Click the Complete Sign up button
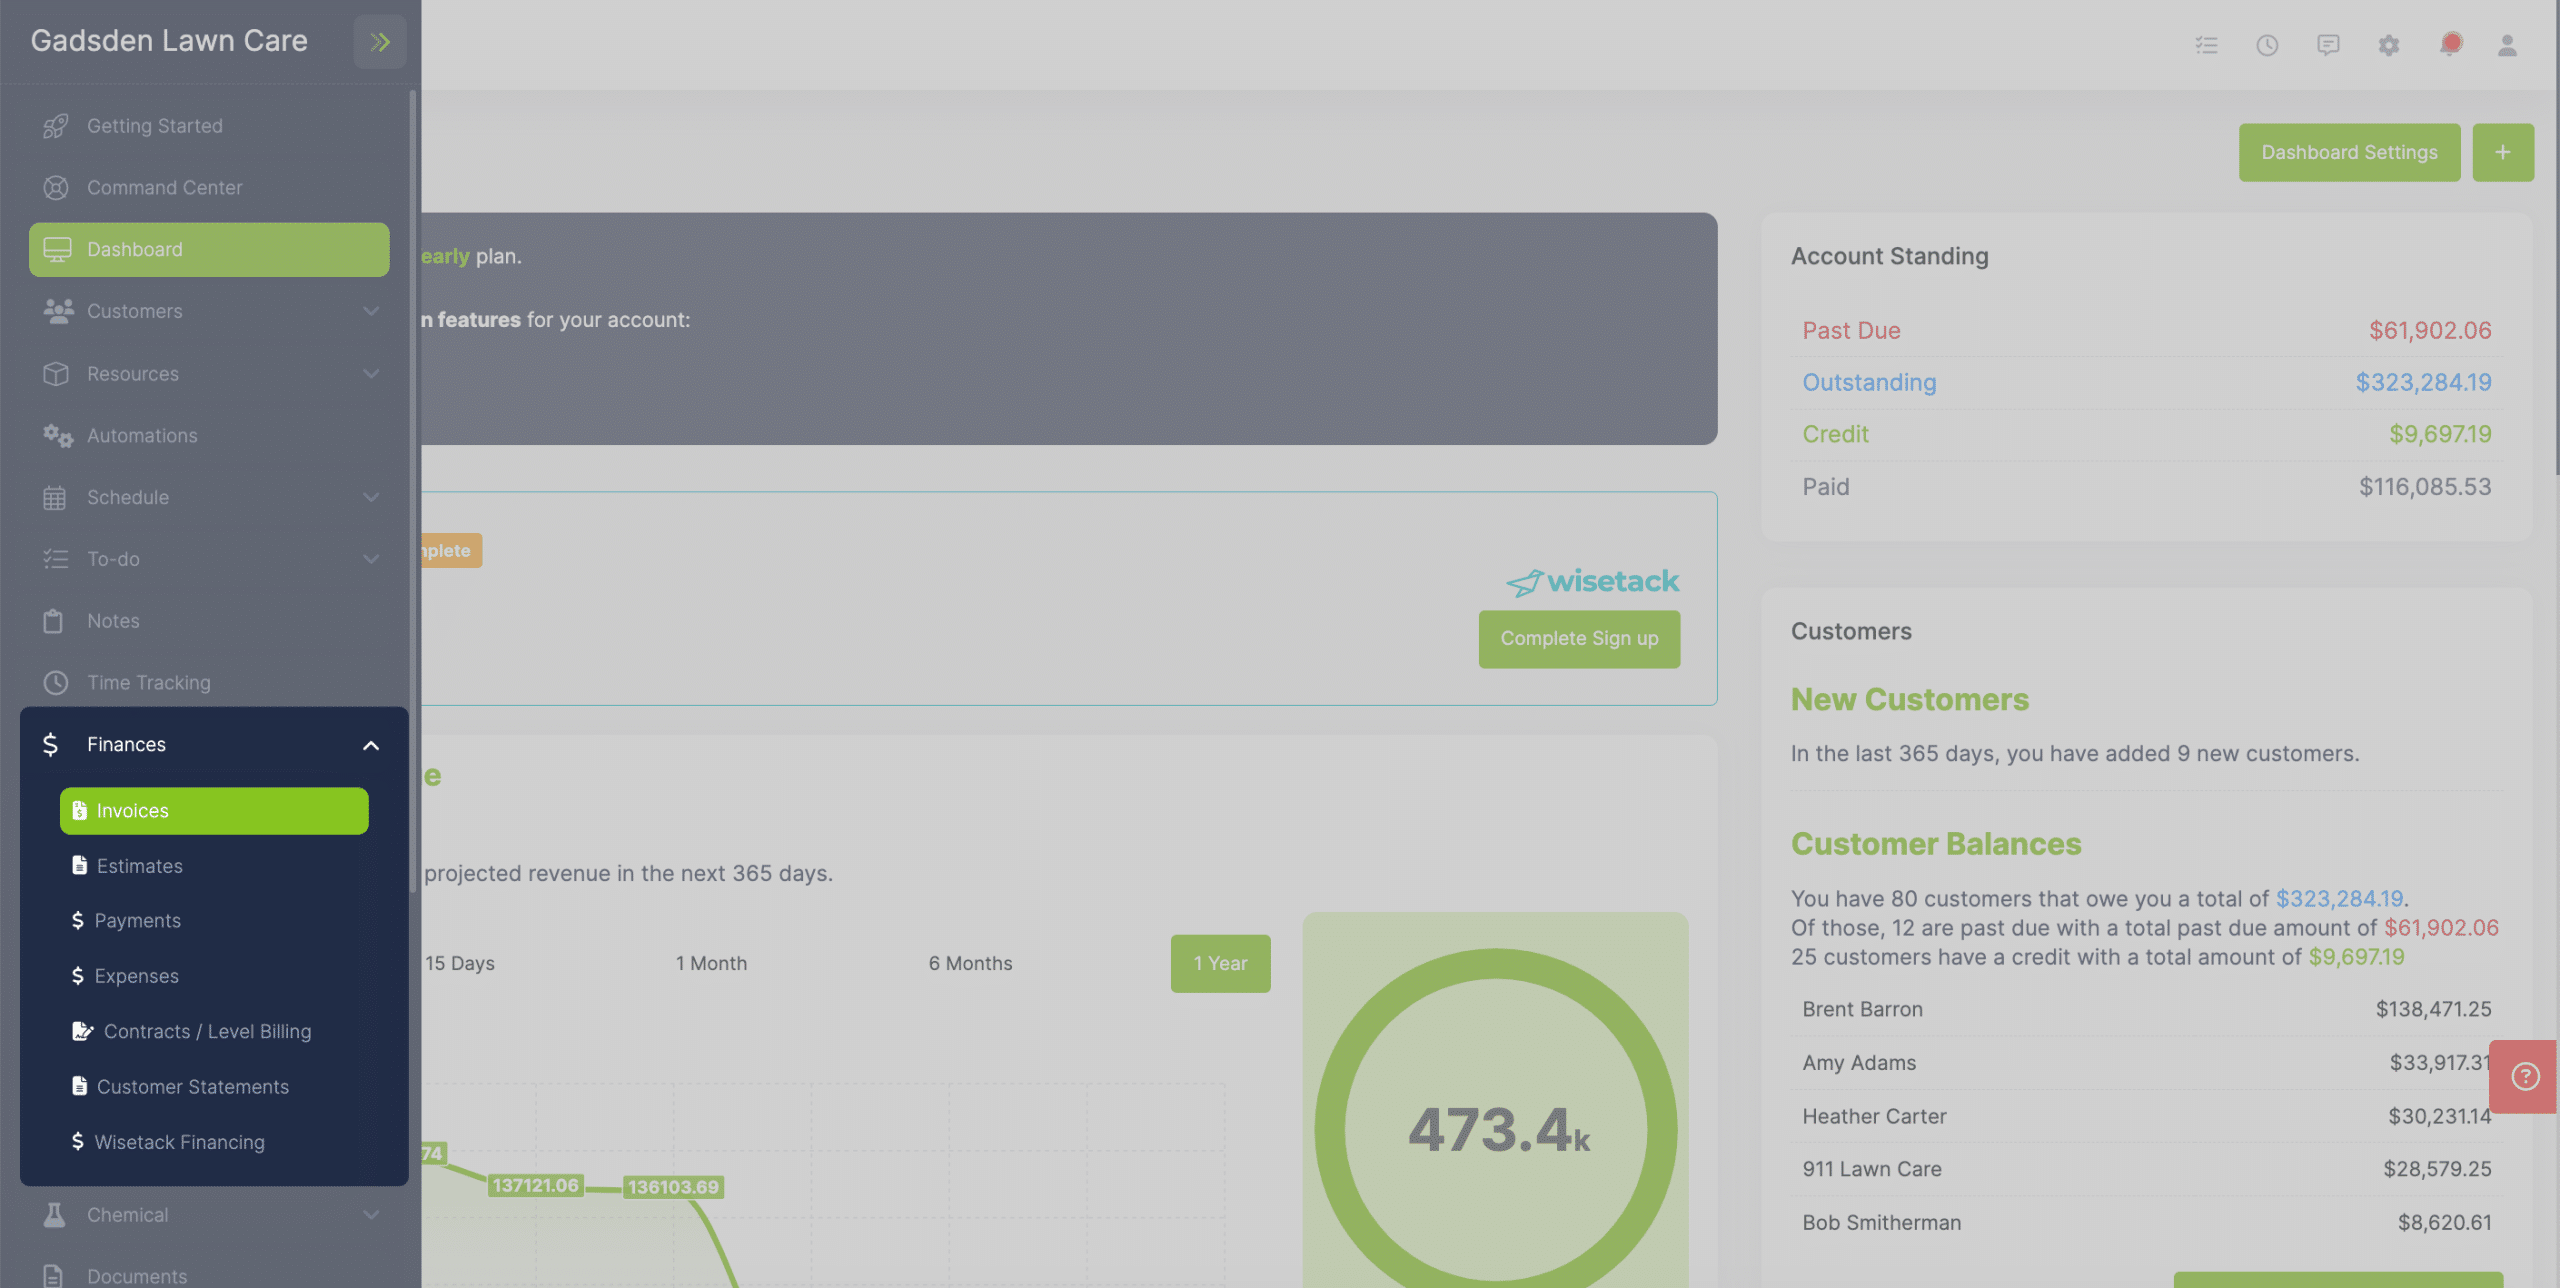The height and width of the screenshot is (1288, 2560). click(1579, 638)
